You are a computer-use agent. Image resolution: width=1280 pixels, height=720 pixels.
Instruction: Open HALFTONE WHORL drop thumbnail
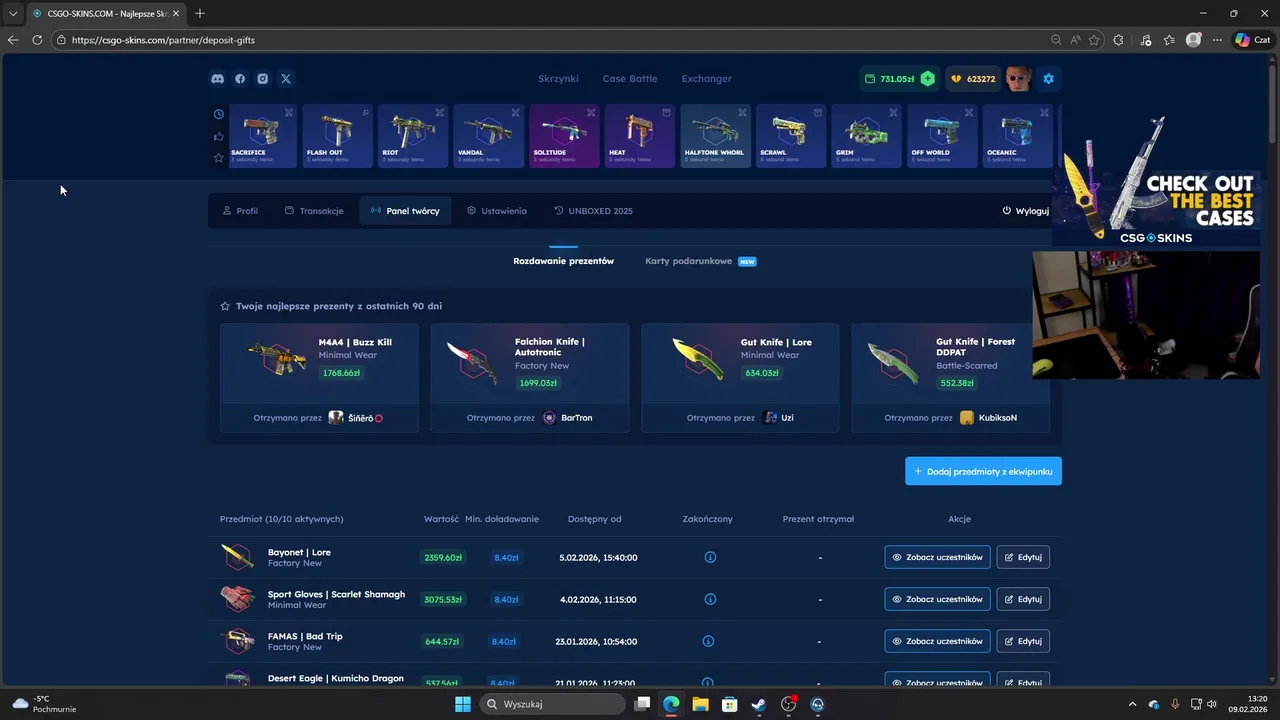pyautogui.click(x=715, y=136)
